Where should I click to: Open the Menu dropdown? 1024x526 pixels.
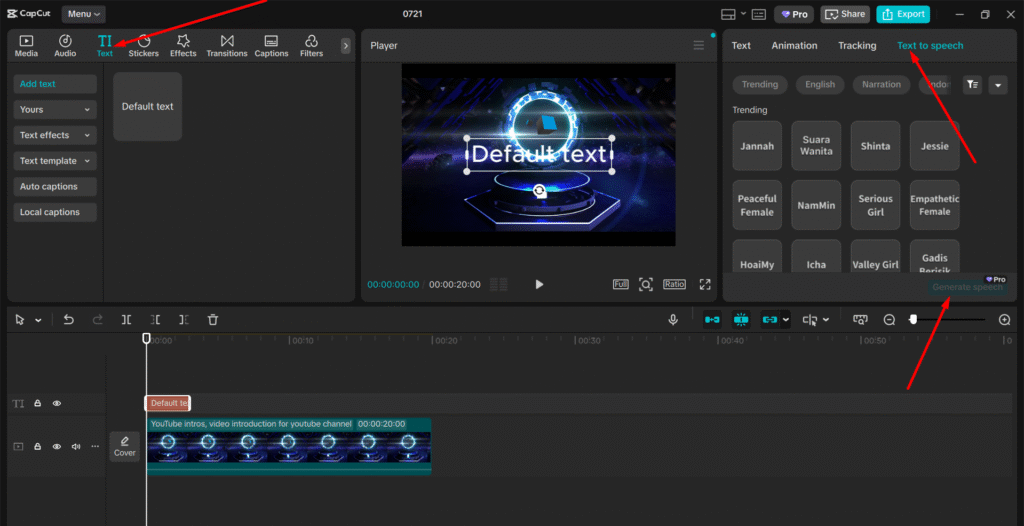pyautogui.click(x=84, y=14)
